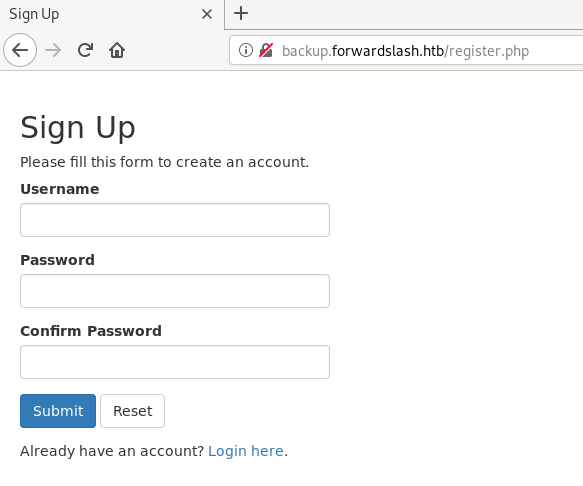Open a new browser tab
This screenshot has width=583, height=486.
point(241,14)
